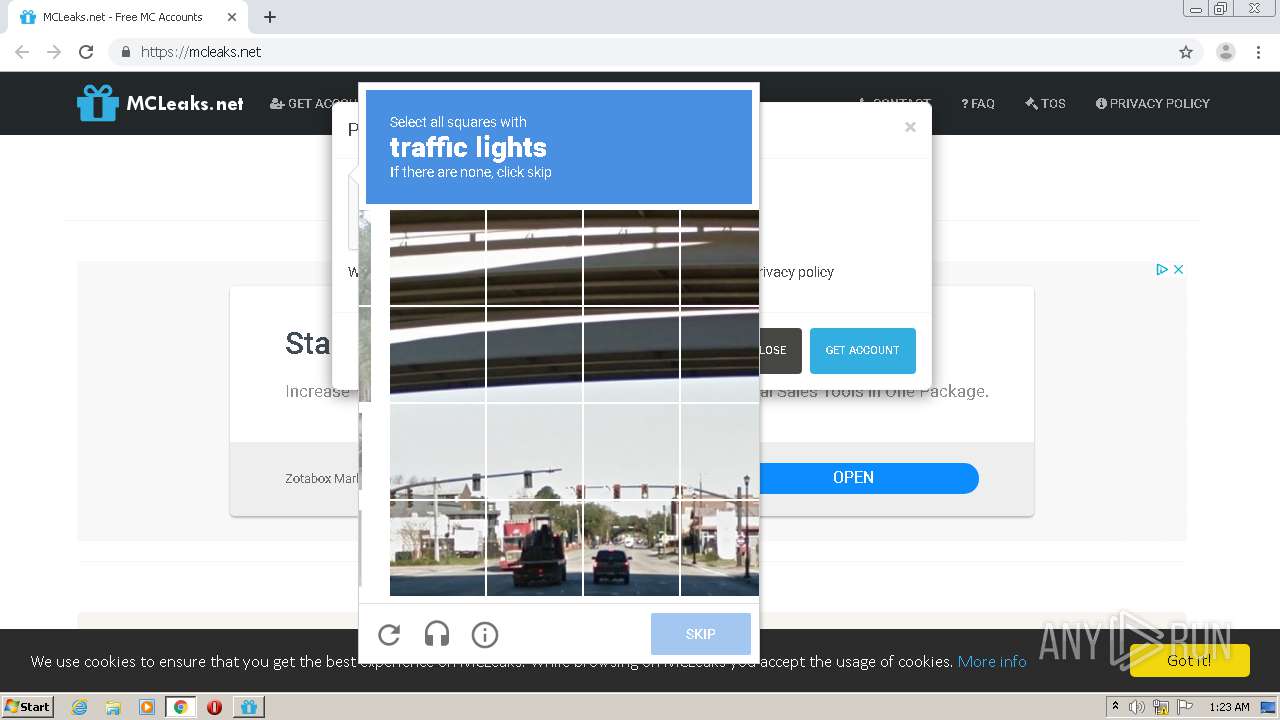Click the MCLeaks.net logo
This screenshot has width=1280, height=720.
(x=160, y=103)
